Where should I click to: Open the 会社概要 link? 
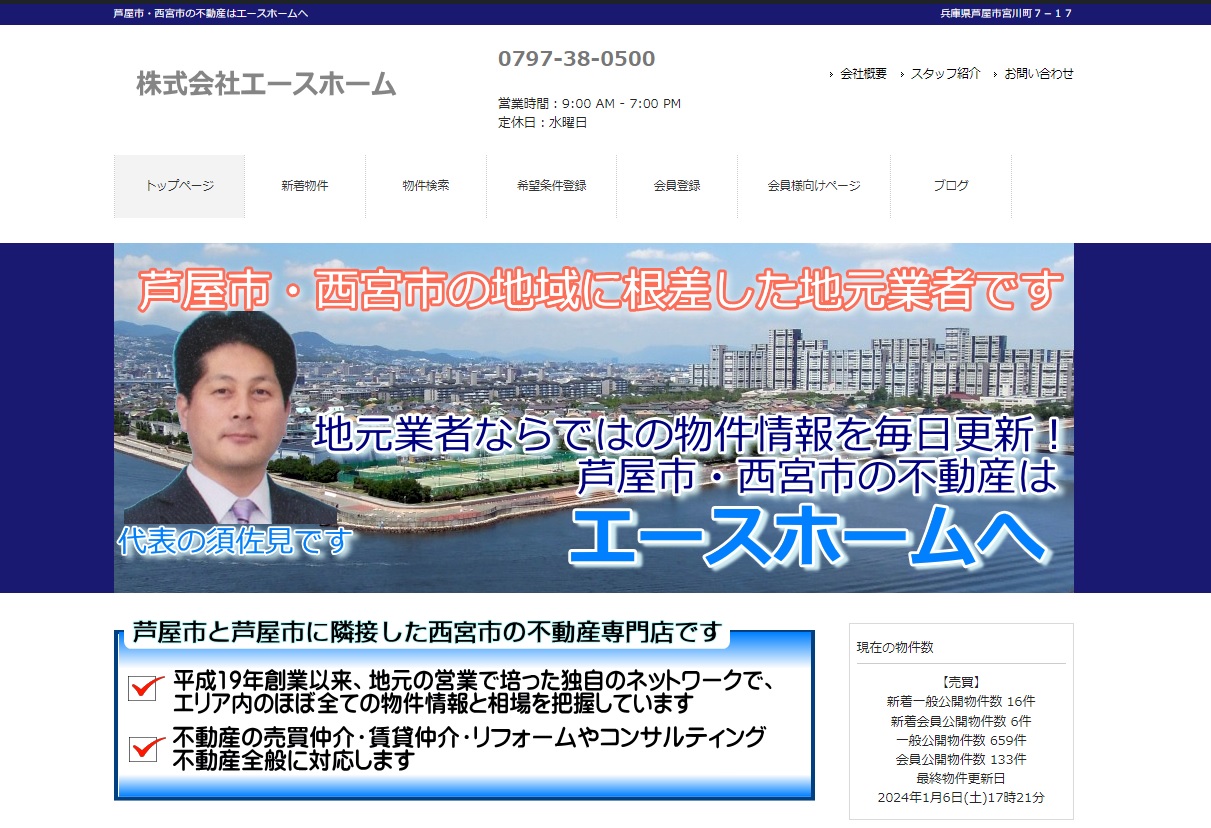click(863, 74)
